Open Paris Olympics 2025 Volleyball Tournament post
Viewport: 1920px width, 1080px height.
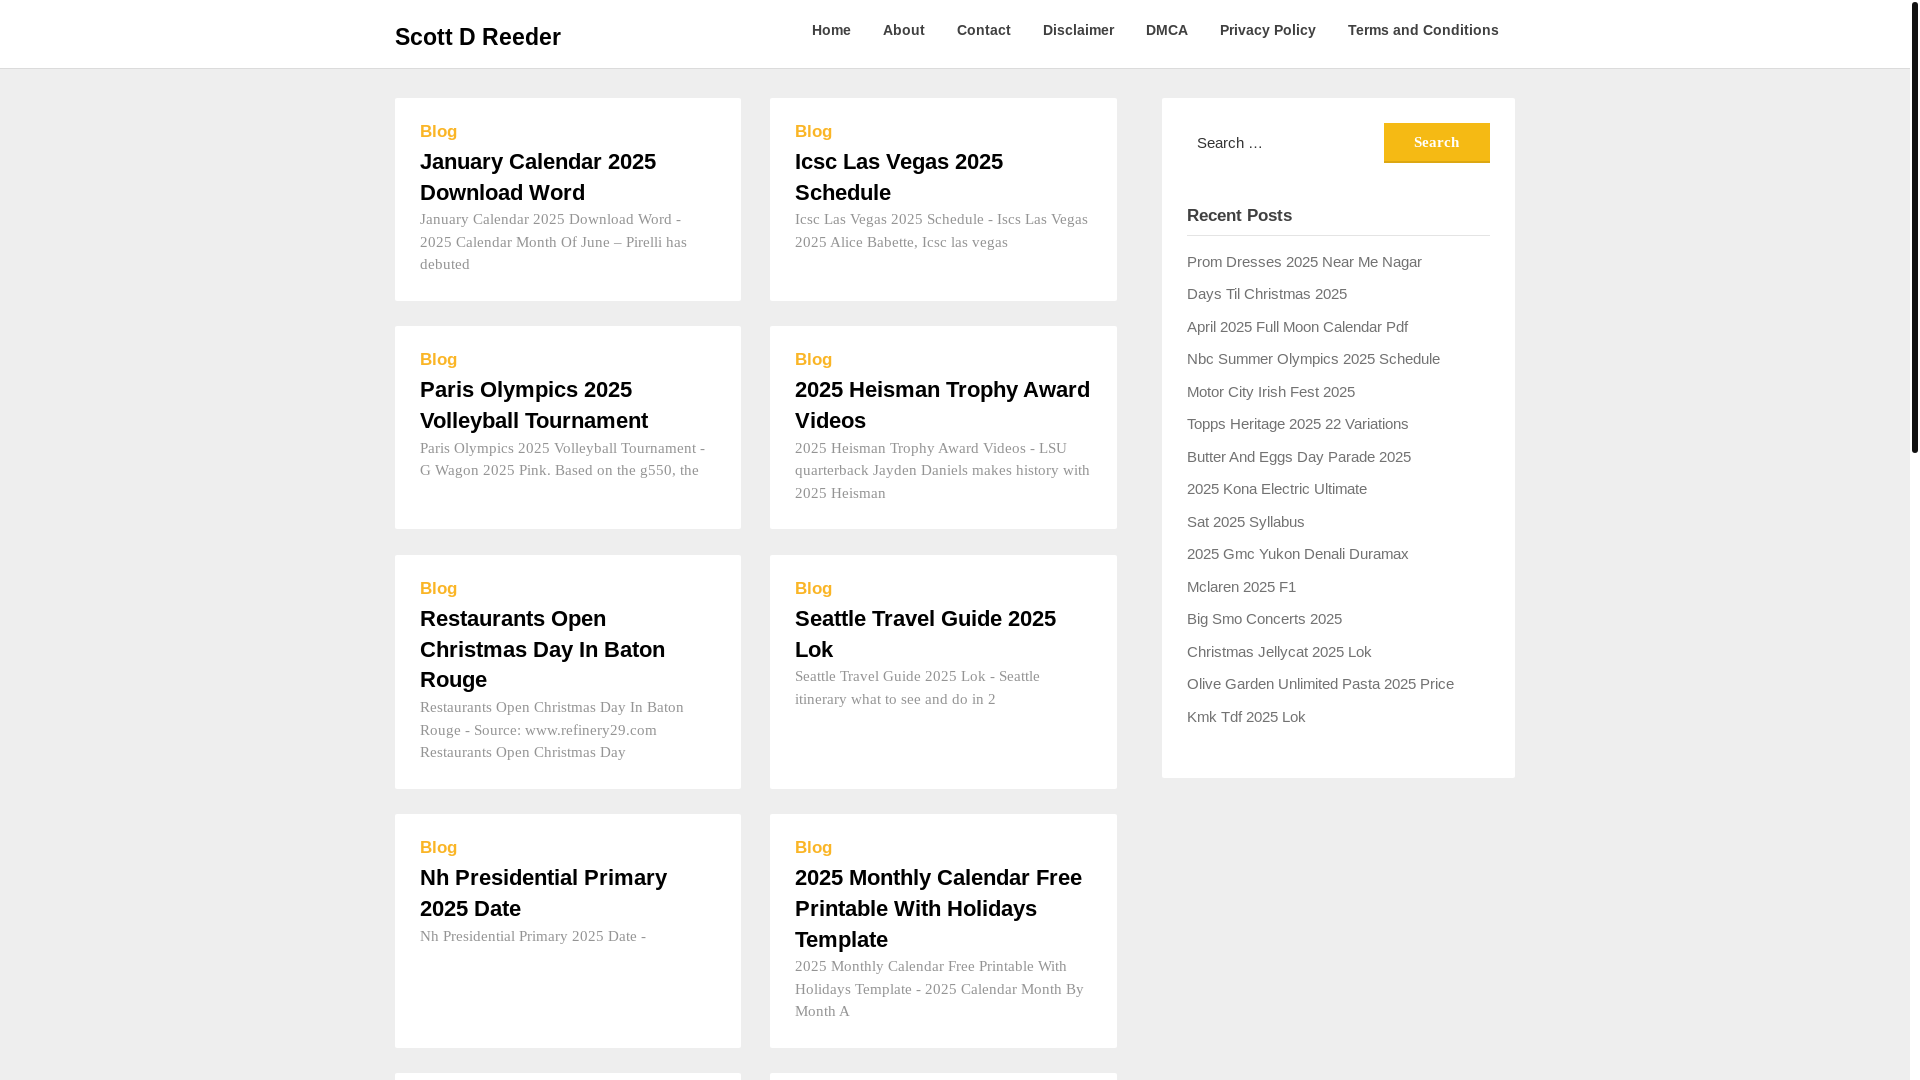coord(534,405)
